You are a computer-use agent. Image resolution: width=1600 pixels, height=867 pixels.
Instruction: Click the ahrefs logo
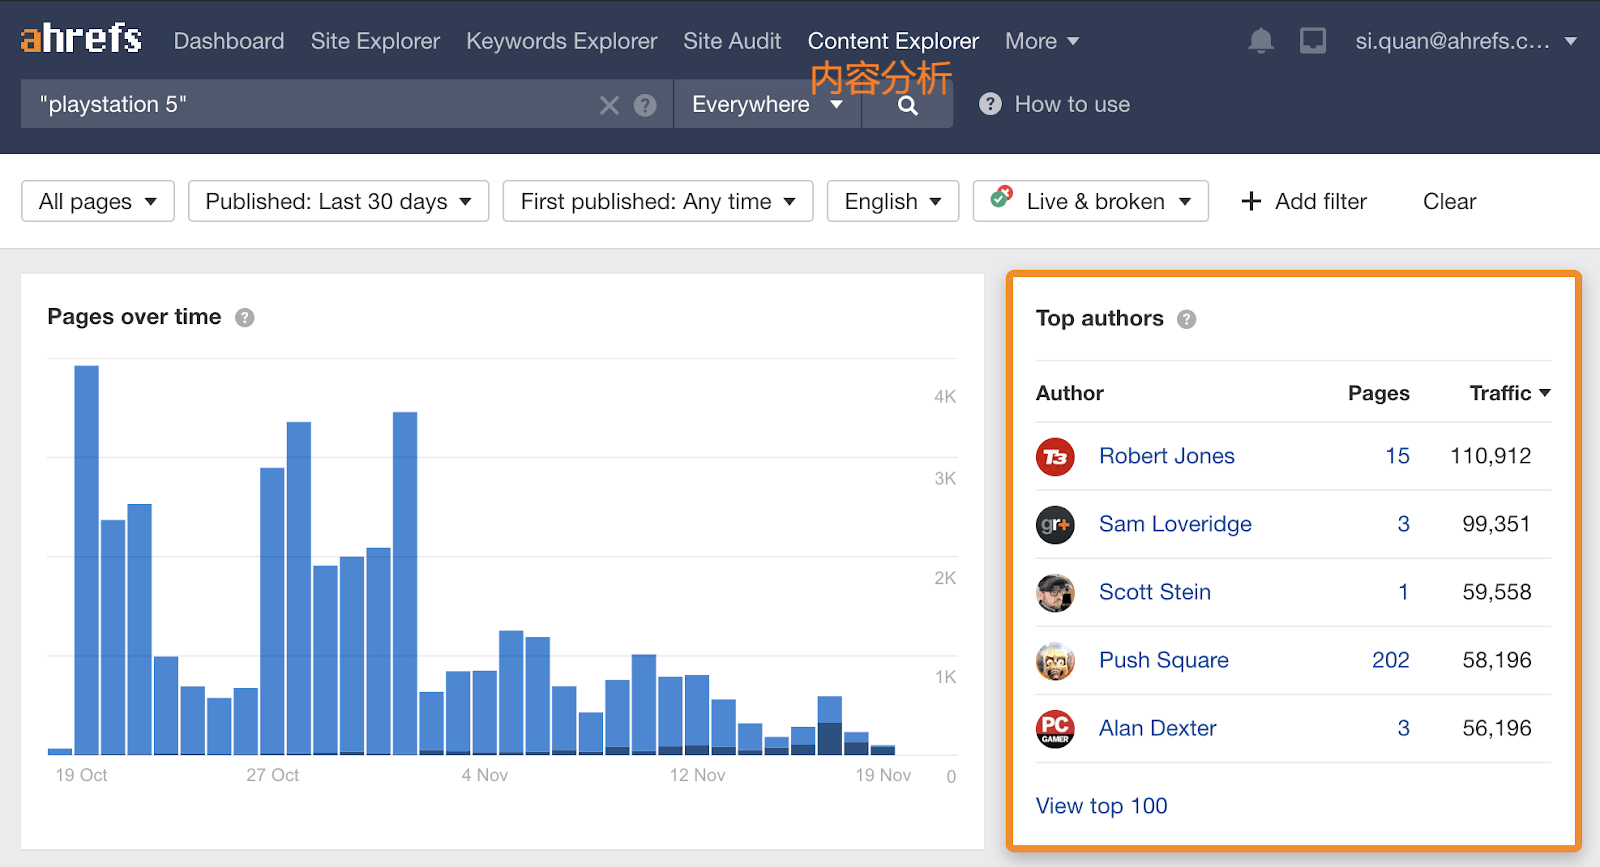81,40
